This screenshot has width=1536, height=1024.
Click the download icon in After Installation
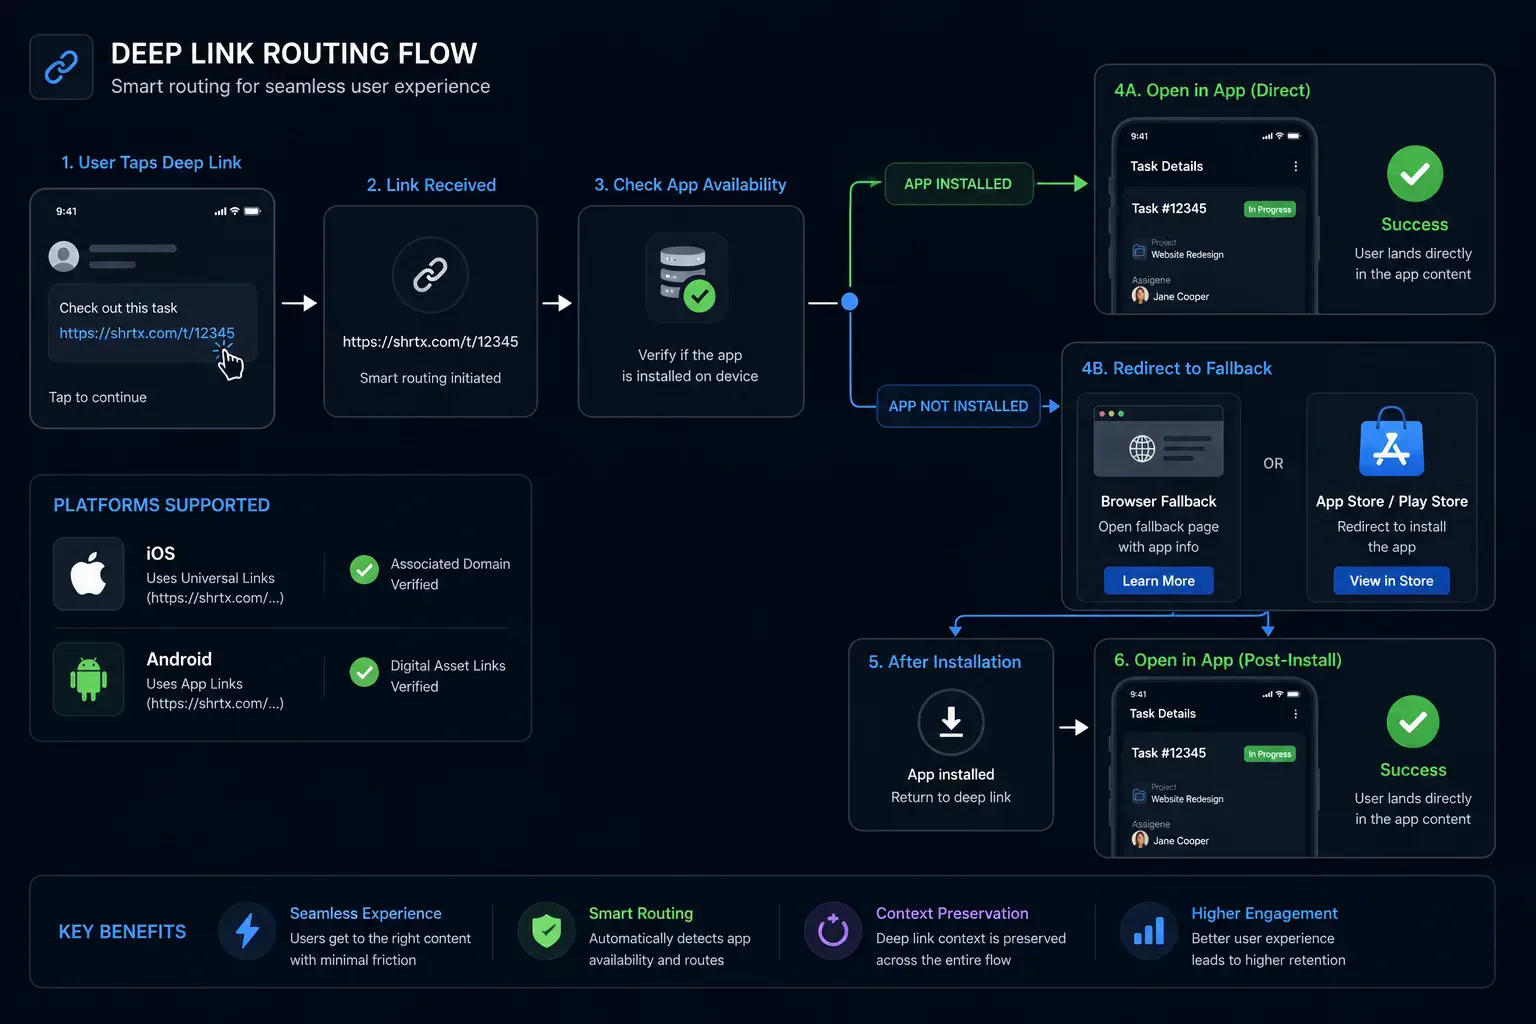951,722
